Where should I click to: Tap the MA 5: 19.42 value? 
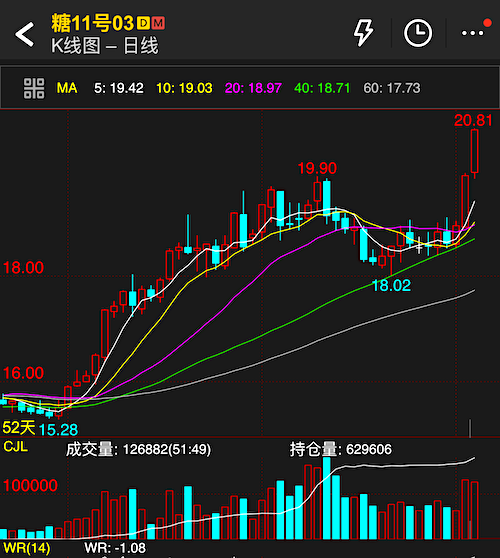[x=119, y=88]
